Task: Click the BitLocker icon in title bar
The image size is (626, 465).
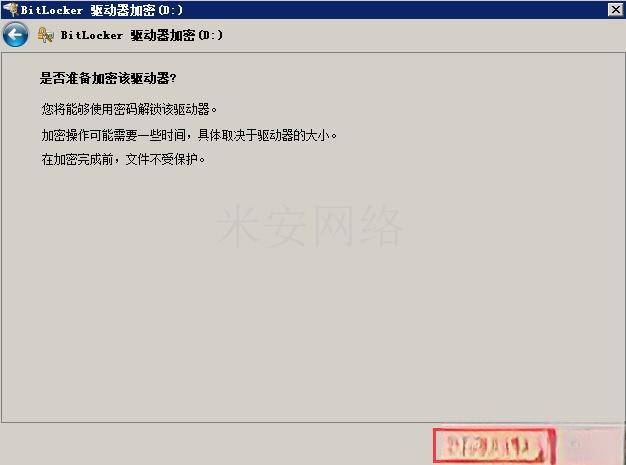Action: pos(11,9)
